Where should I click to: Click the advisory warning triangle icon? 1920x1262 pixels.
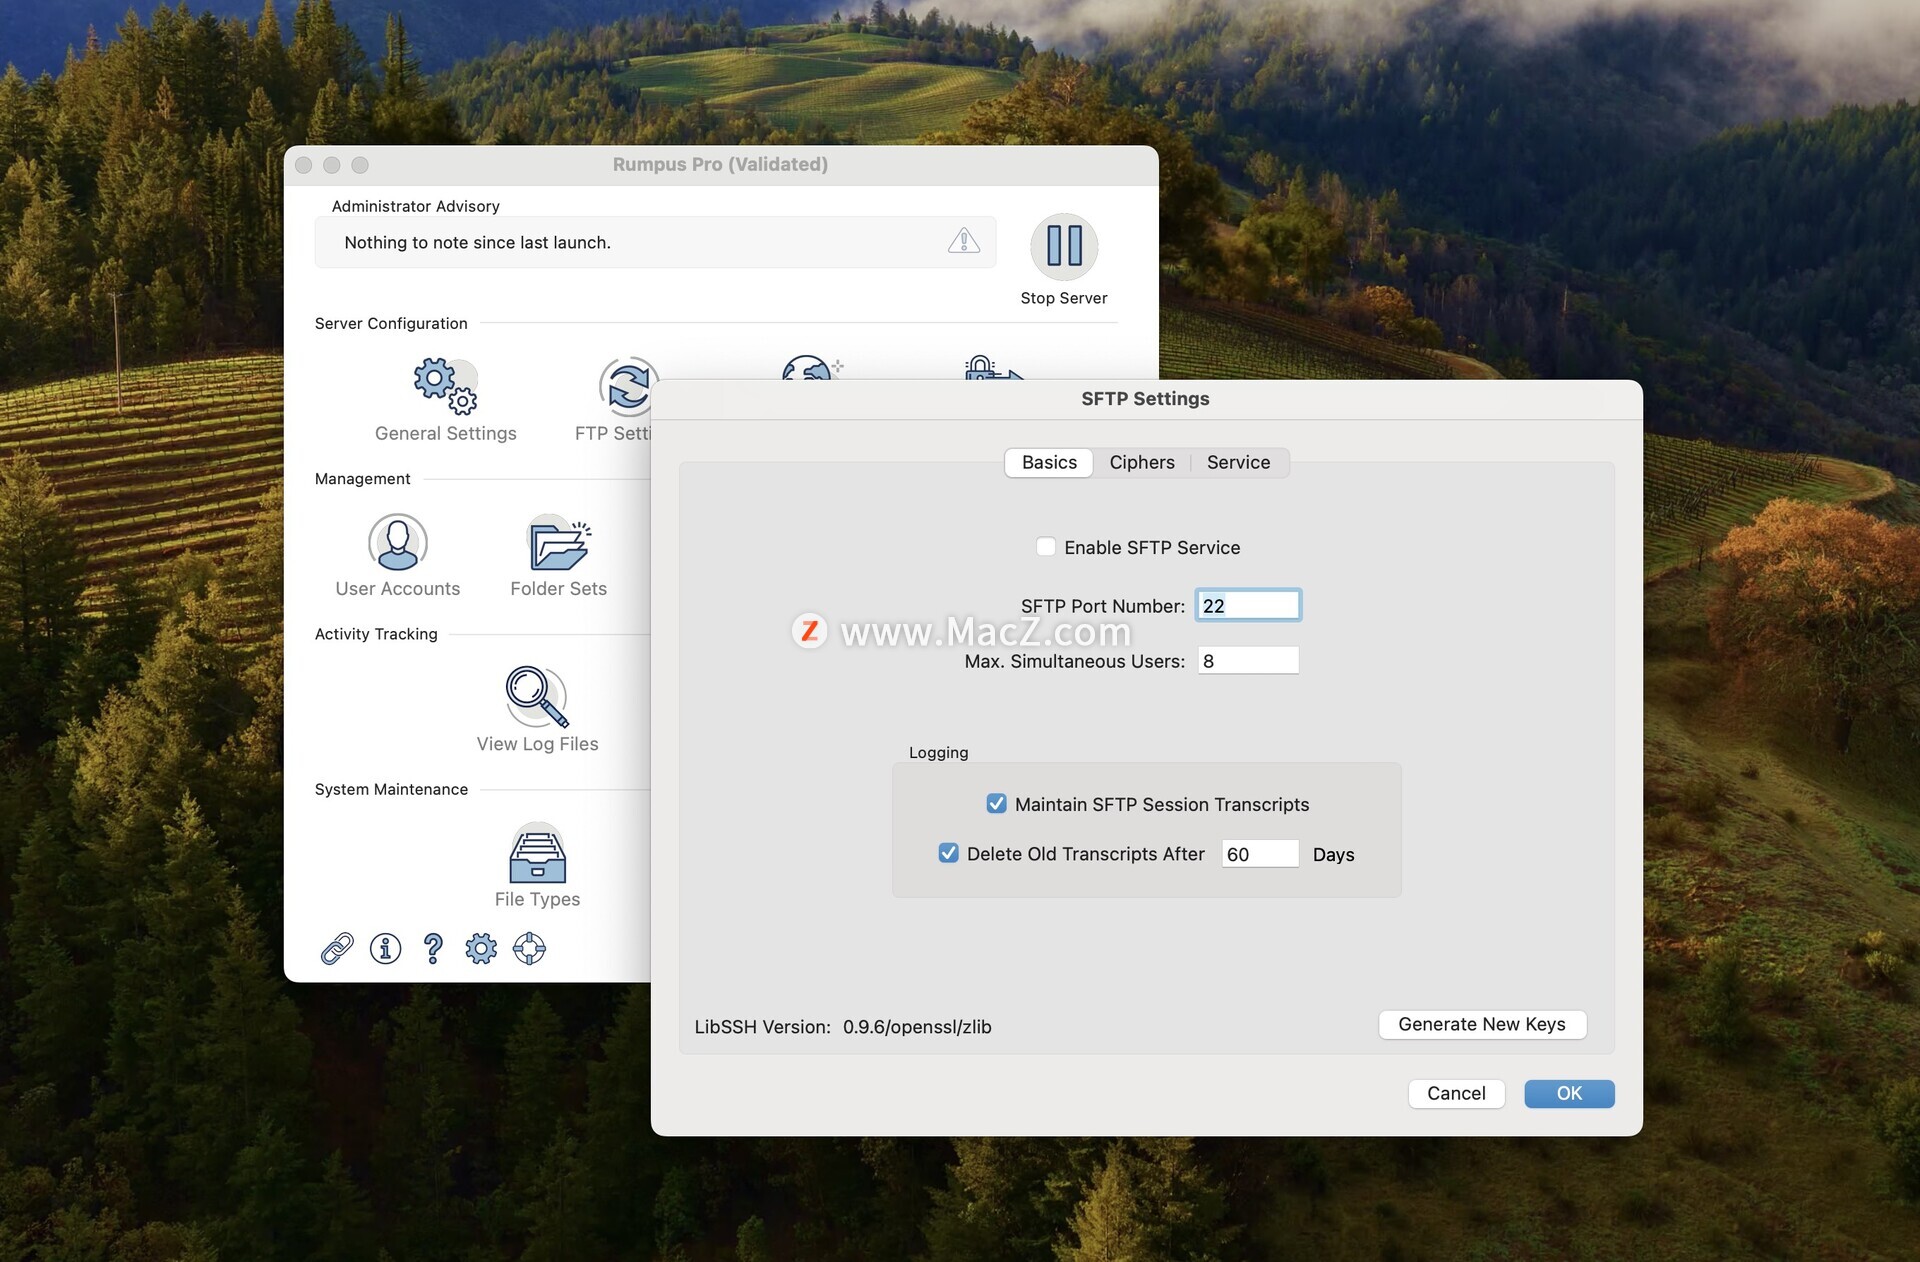(x=964, y=241)
